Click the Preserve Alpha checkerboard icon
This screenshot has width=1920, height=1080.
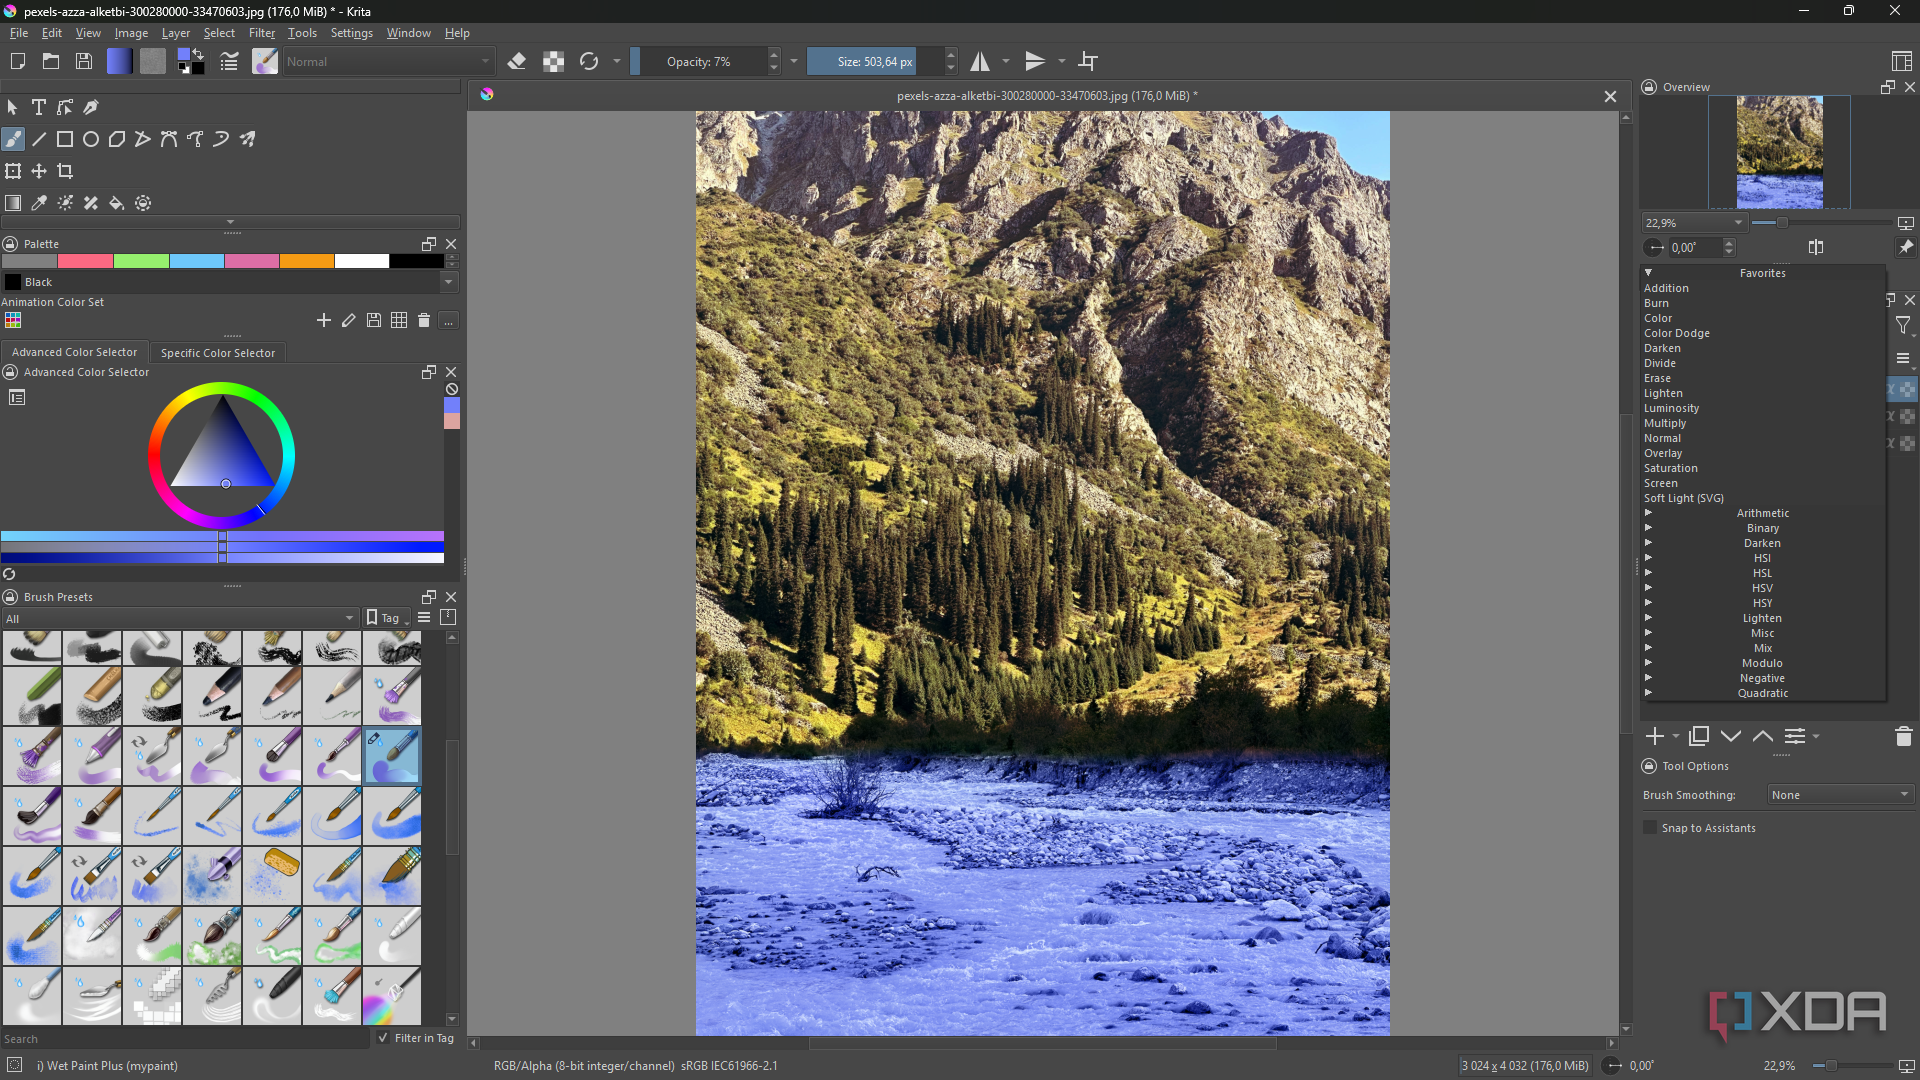[553, 62]
